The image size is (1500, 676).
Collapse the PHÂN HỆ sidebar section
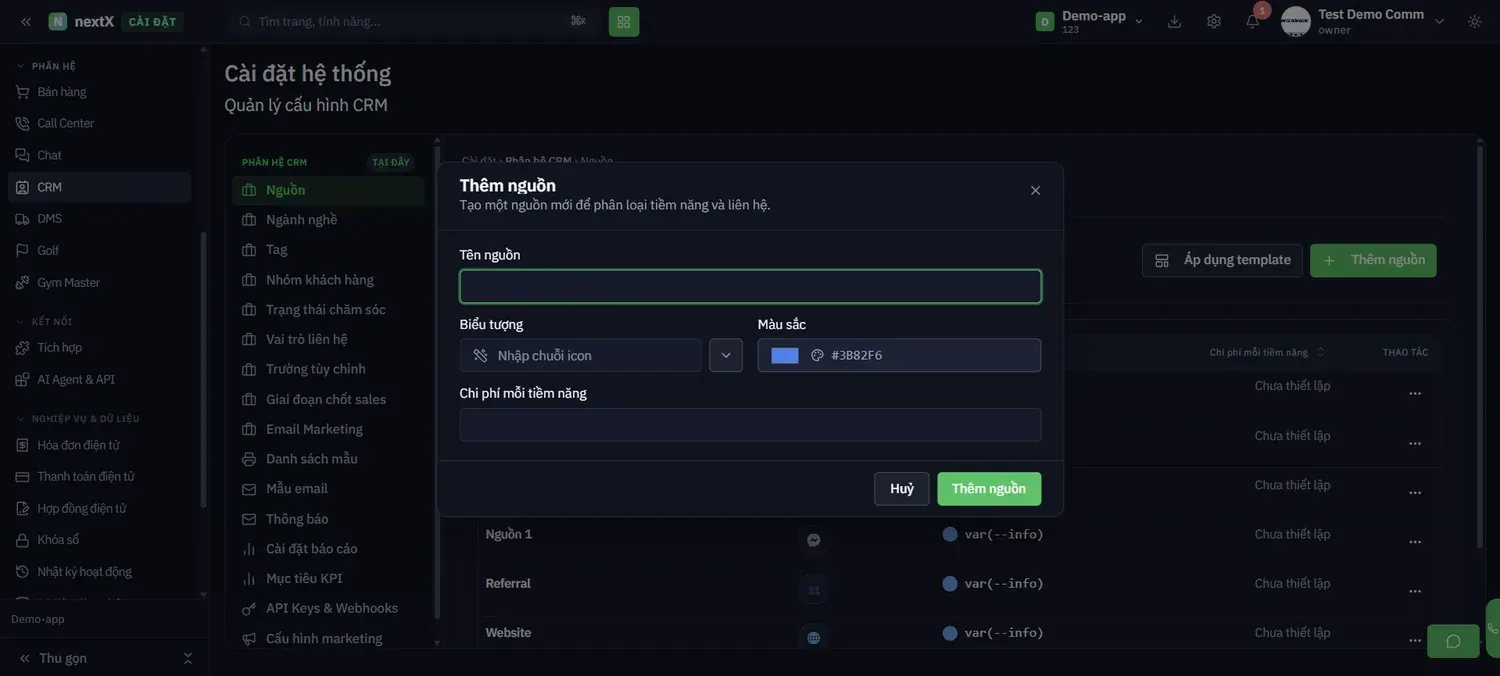click(47, 66)
